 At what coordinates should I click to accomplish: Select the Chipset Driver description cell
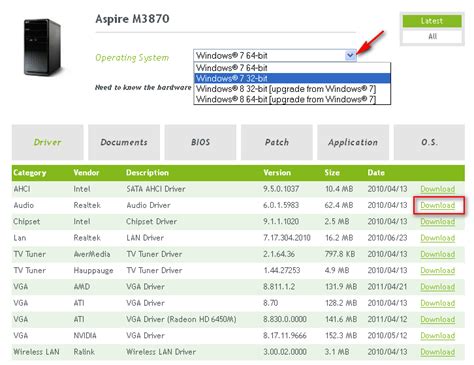151,222
